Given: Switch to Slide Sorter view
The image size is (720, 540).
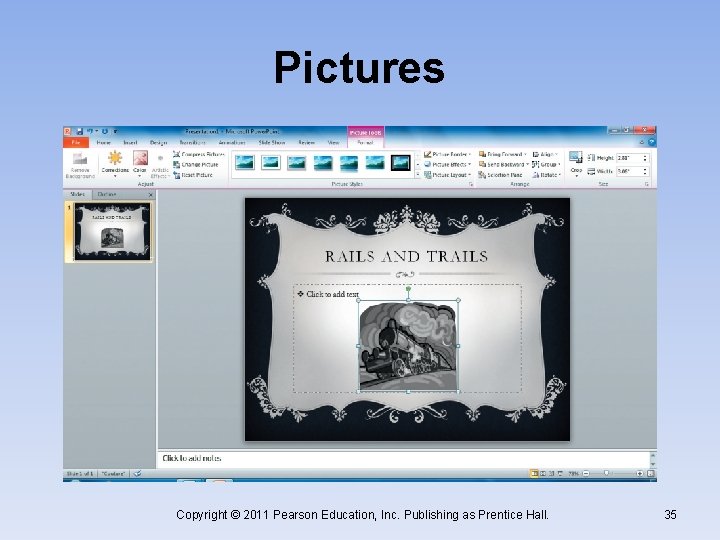Looking at the screenshot, I should (543, 473).
